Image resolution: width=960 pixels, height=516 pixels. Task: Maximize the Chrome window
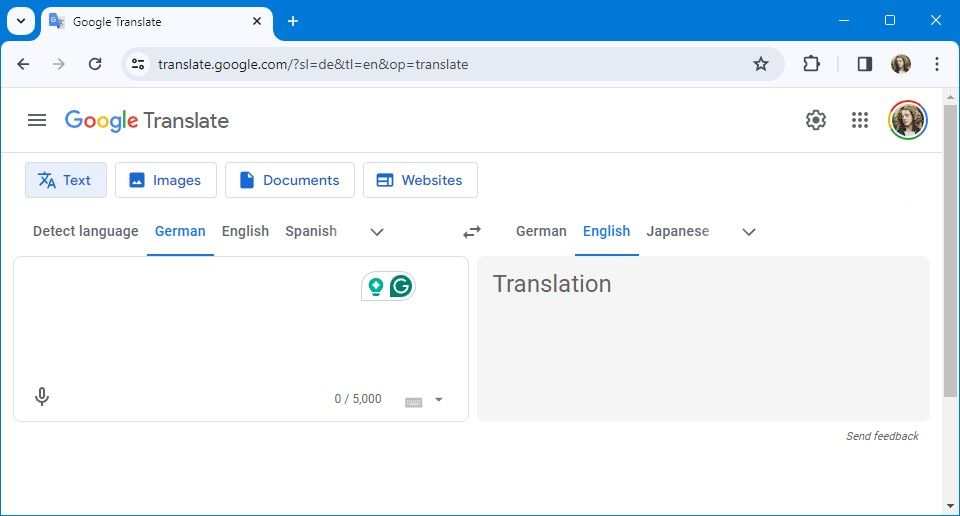click(x=890, y=20)
